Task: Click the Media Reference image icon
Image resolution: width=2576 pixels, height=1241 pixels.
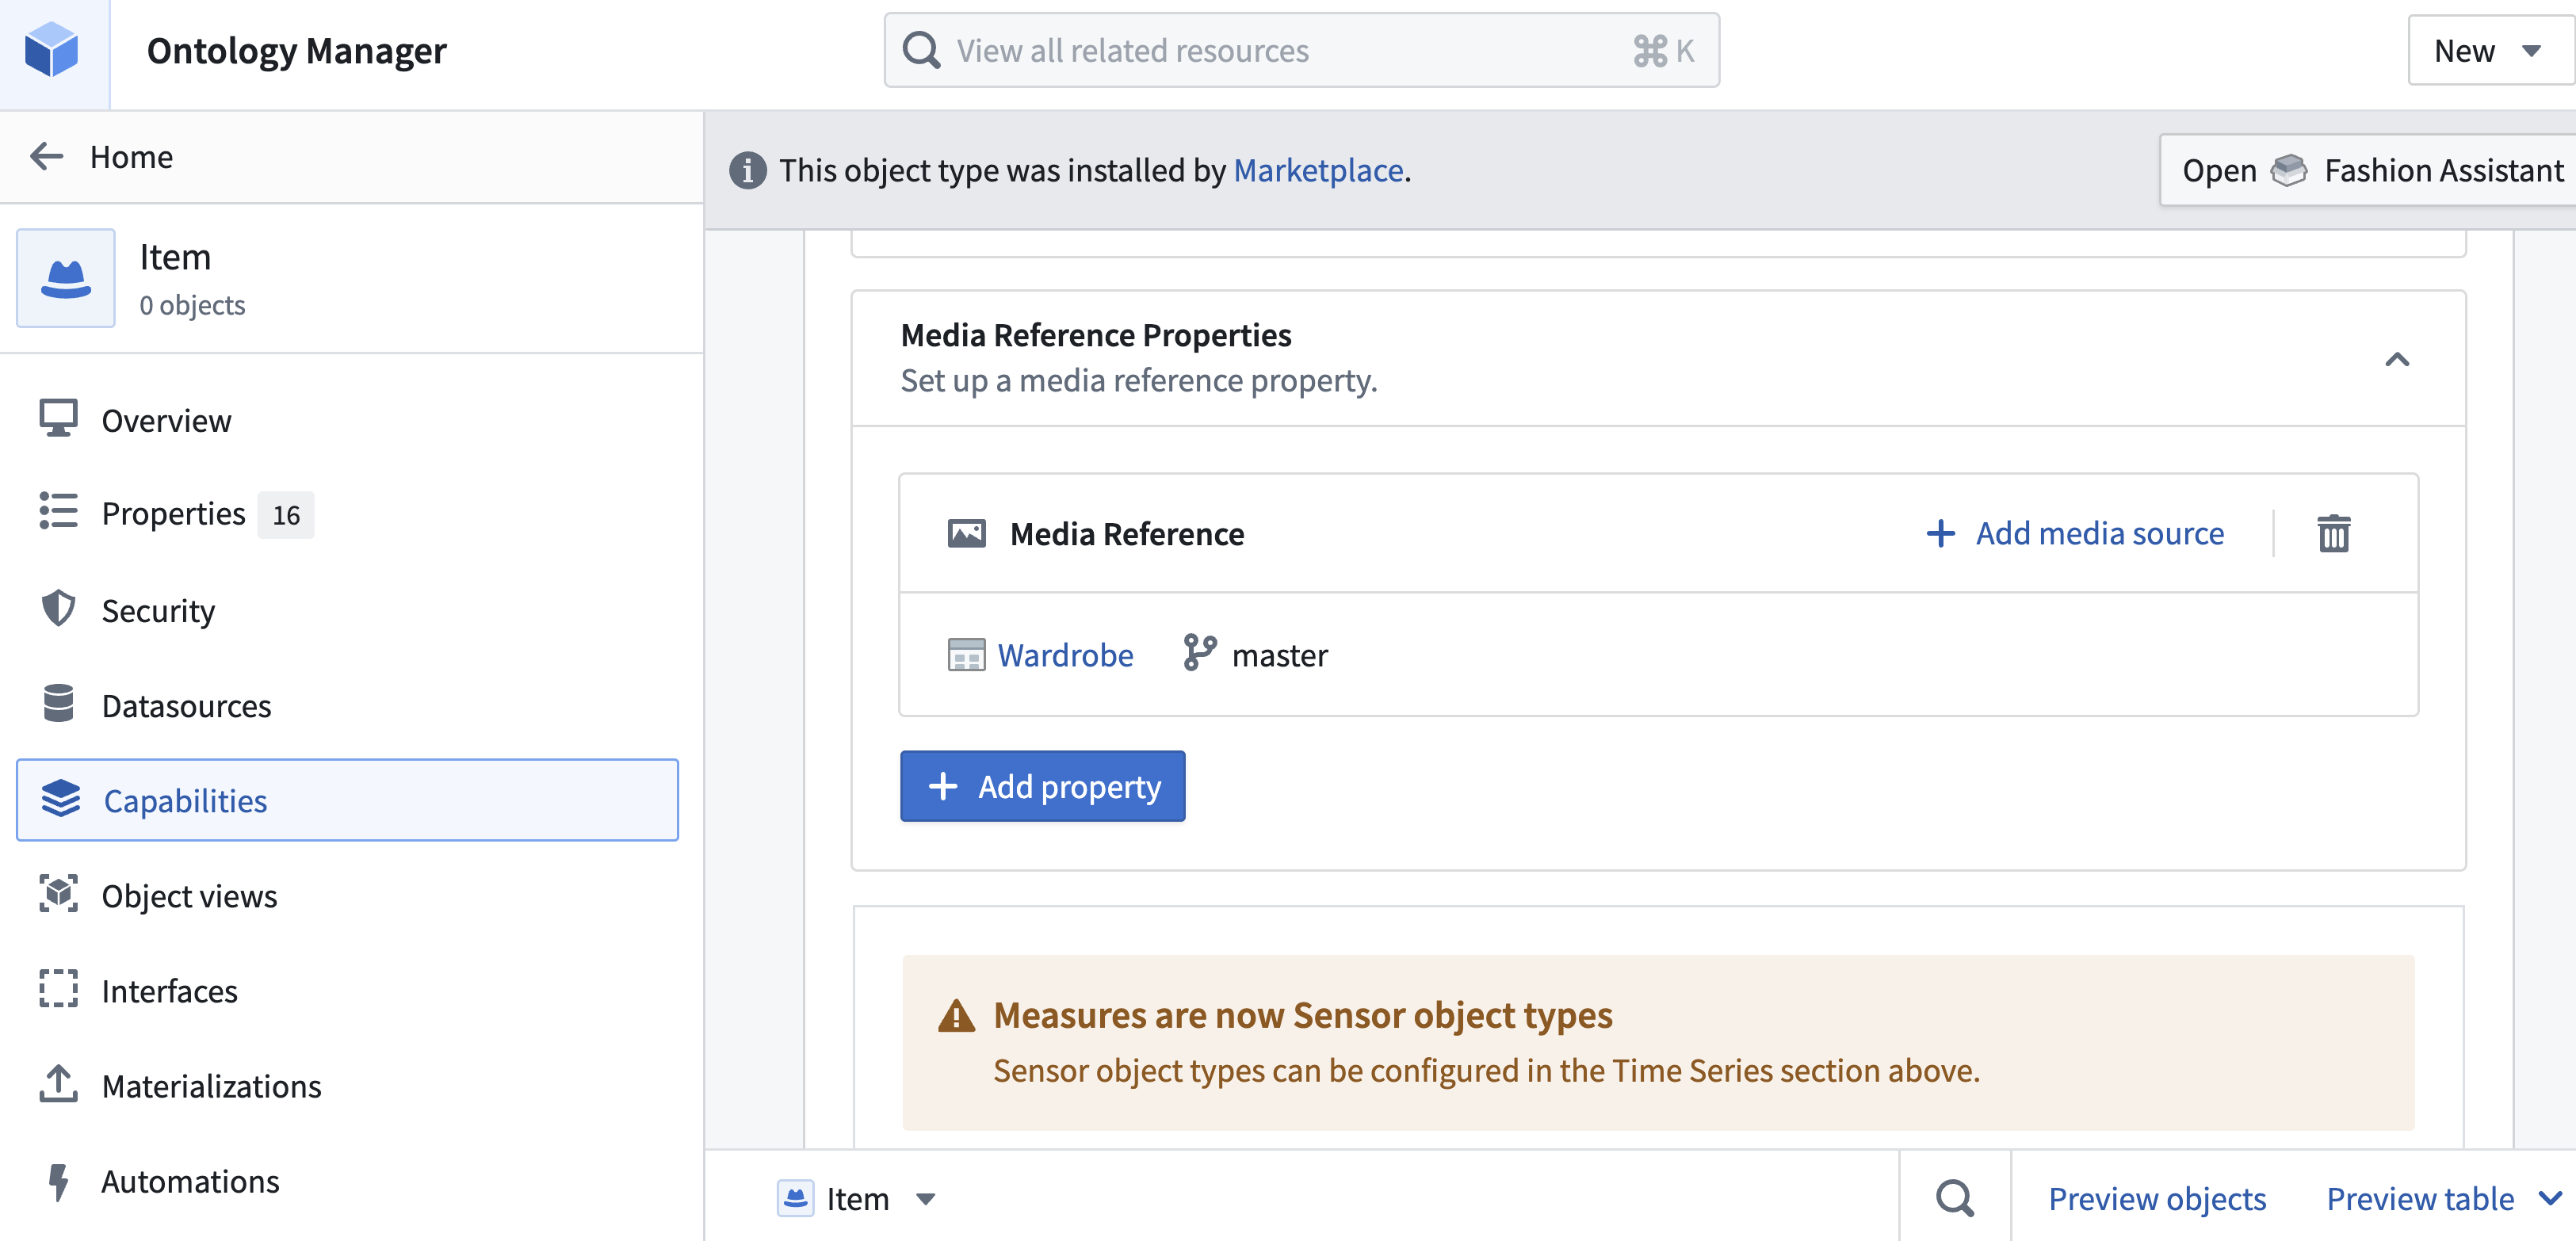Action: pyautogui.click(x=966, y=533)
